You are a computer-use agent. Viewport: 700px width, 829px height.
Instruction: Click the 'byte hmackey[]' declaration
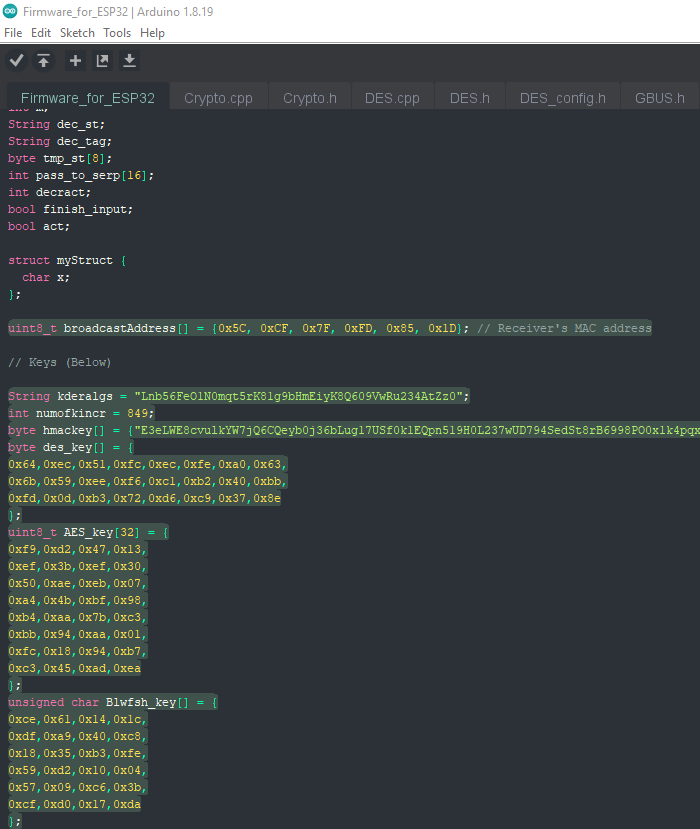354,430
